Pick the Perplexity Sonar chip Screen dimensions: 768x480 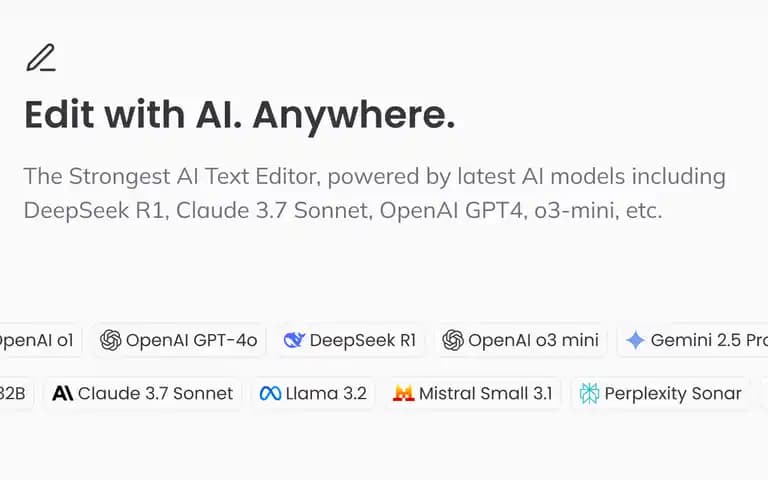click(x=661, y=393)
